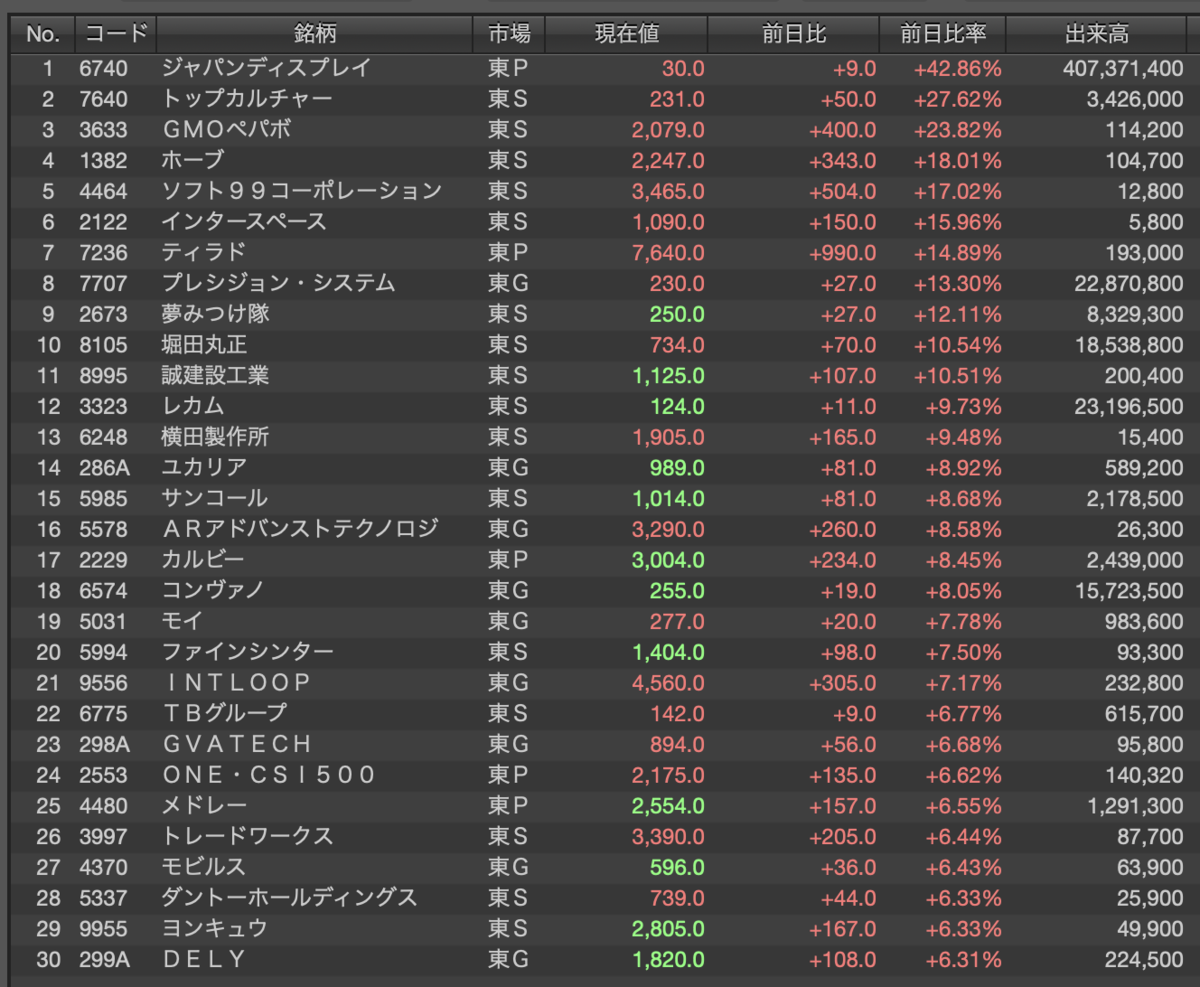Select the ジャパンディスプレイ row name
Image resolution: width=1200 pixels, height=987 pixels.
[266, 68]
